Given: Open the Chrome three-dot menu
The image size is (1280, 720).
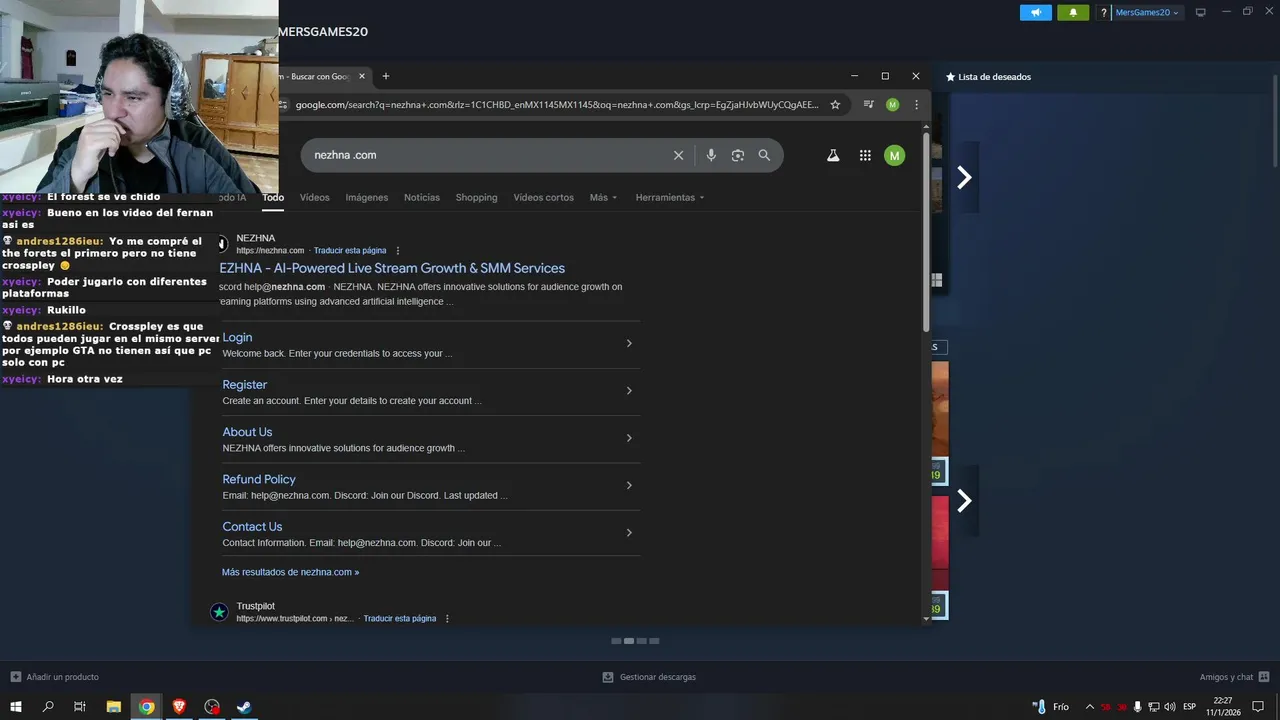Looking at the screenshot, I should tap(916, 104).
